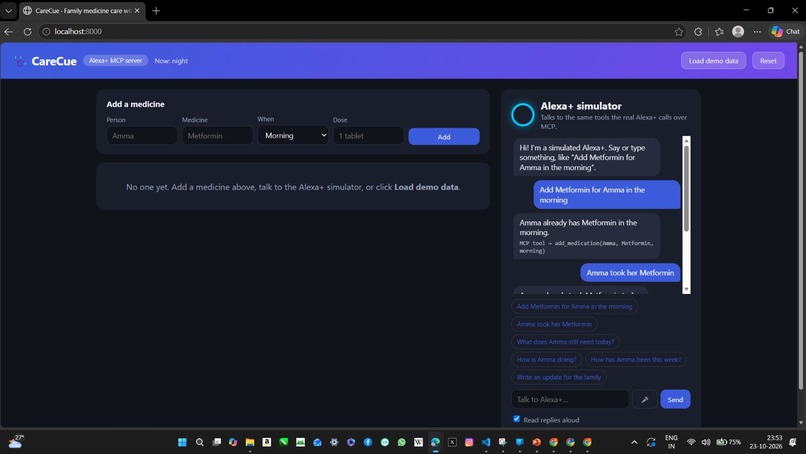
Task: Open the browser profile avatar
Action: (x=738, y=31)
